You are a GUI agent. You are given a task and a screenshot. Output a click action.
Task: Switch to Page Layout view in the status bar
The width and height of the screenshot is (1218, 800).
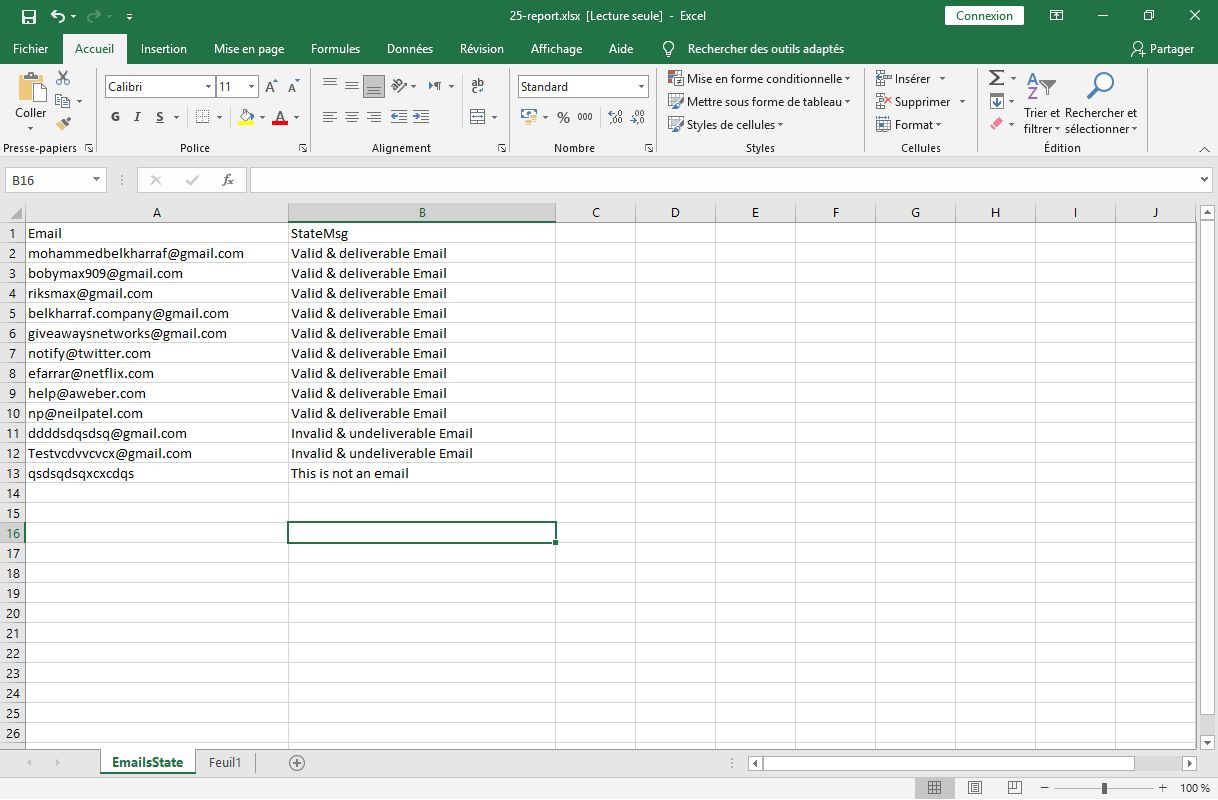[975, 788]
